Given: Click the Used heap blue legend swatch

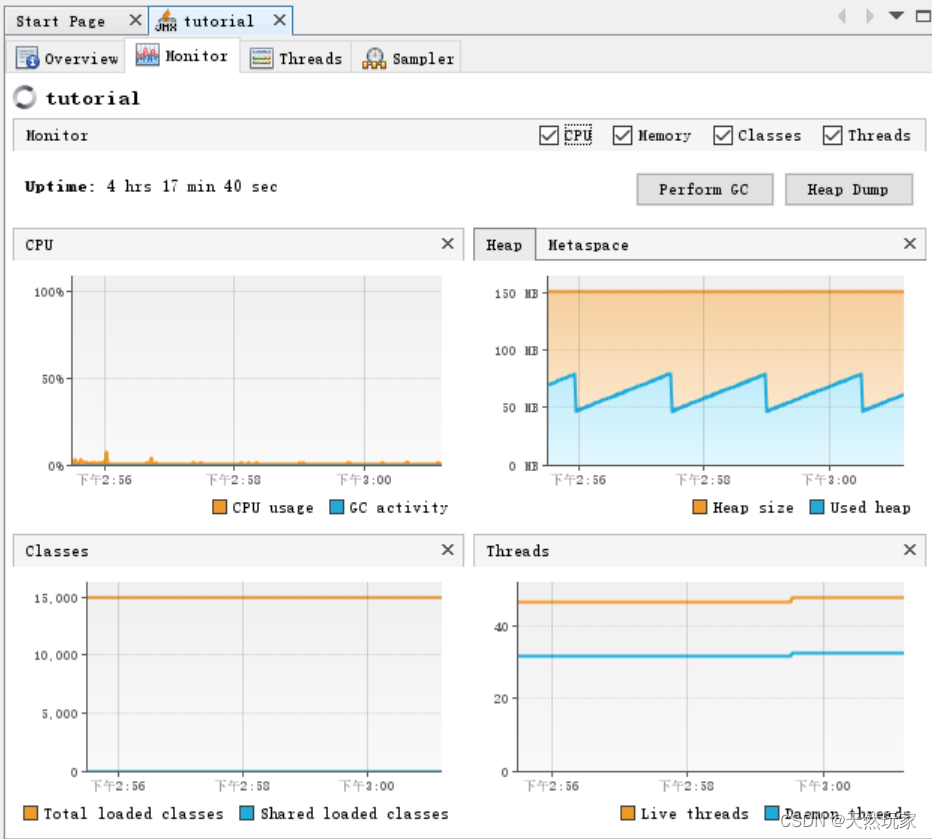Looking at the screenshot, I should (x=817, y=507).
